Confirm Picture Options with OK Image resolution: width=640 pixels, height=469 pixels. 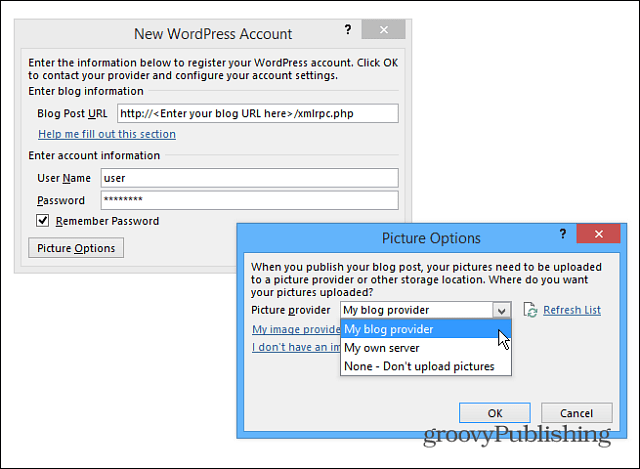pyautogui.click(x=495, y=413)
